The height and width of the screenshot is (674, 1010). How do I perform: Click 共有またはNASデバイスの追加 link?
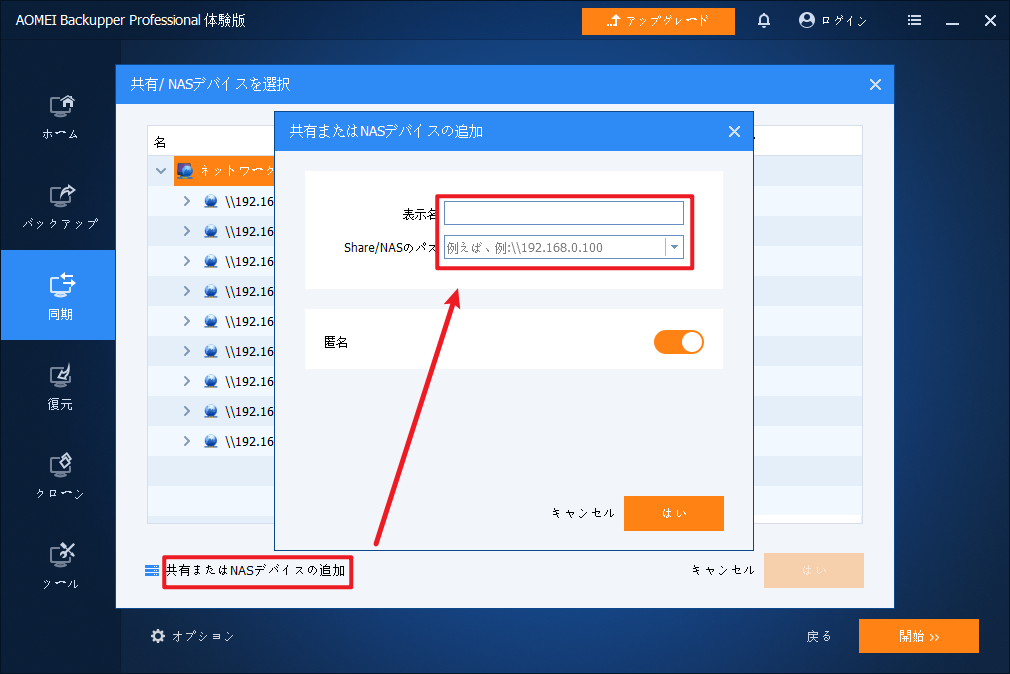click(256, 570)
